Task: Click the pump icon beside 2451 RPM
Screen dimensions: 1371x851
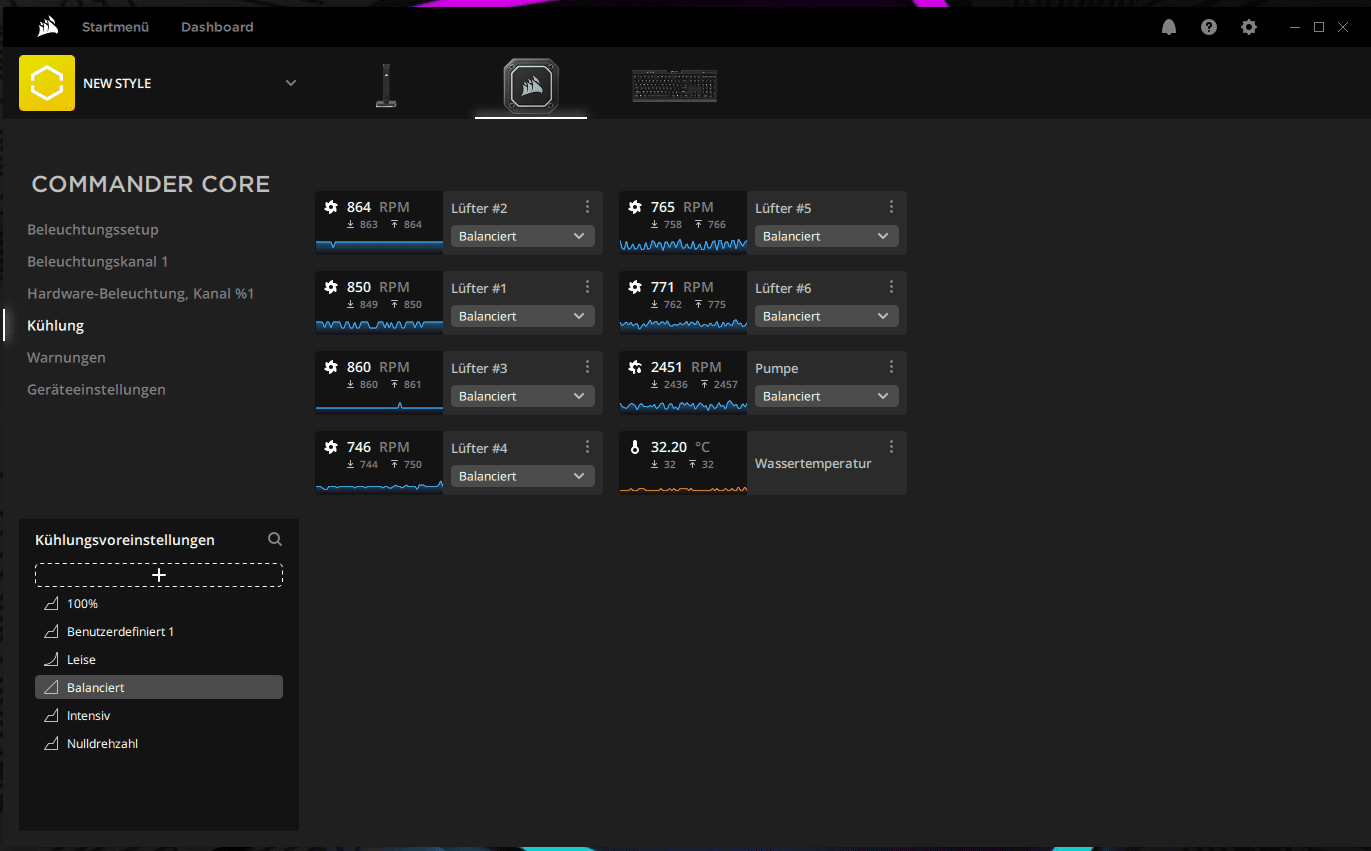Action: point(635,367)
